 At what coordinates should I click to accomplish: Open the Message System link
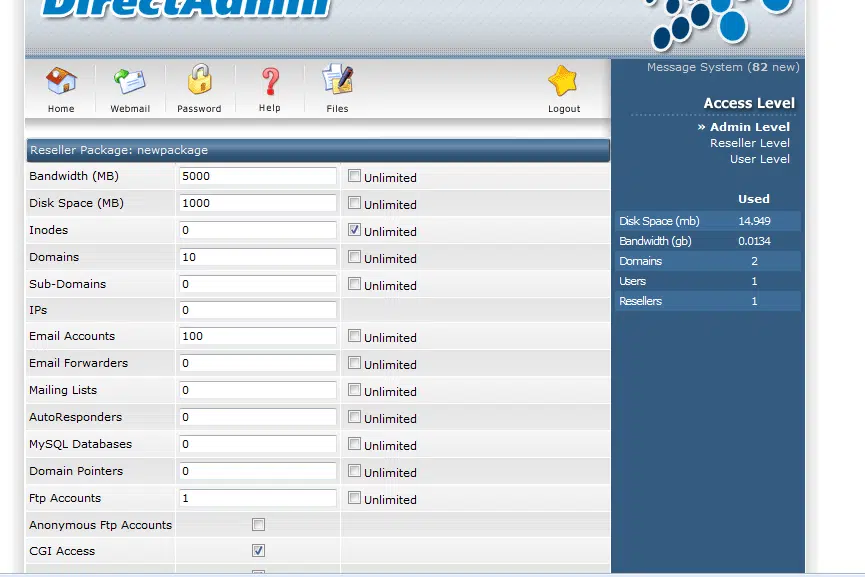[723, 67]
